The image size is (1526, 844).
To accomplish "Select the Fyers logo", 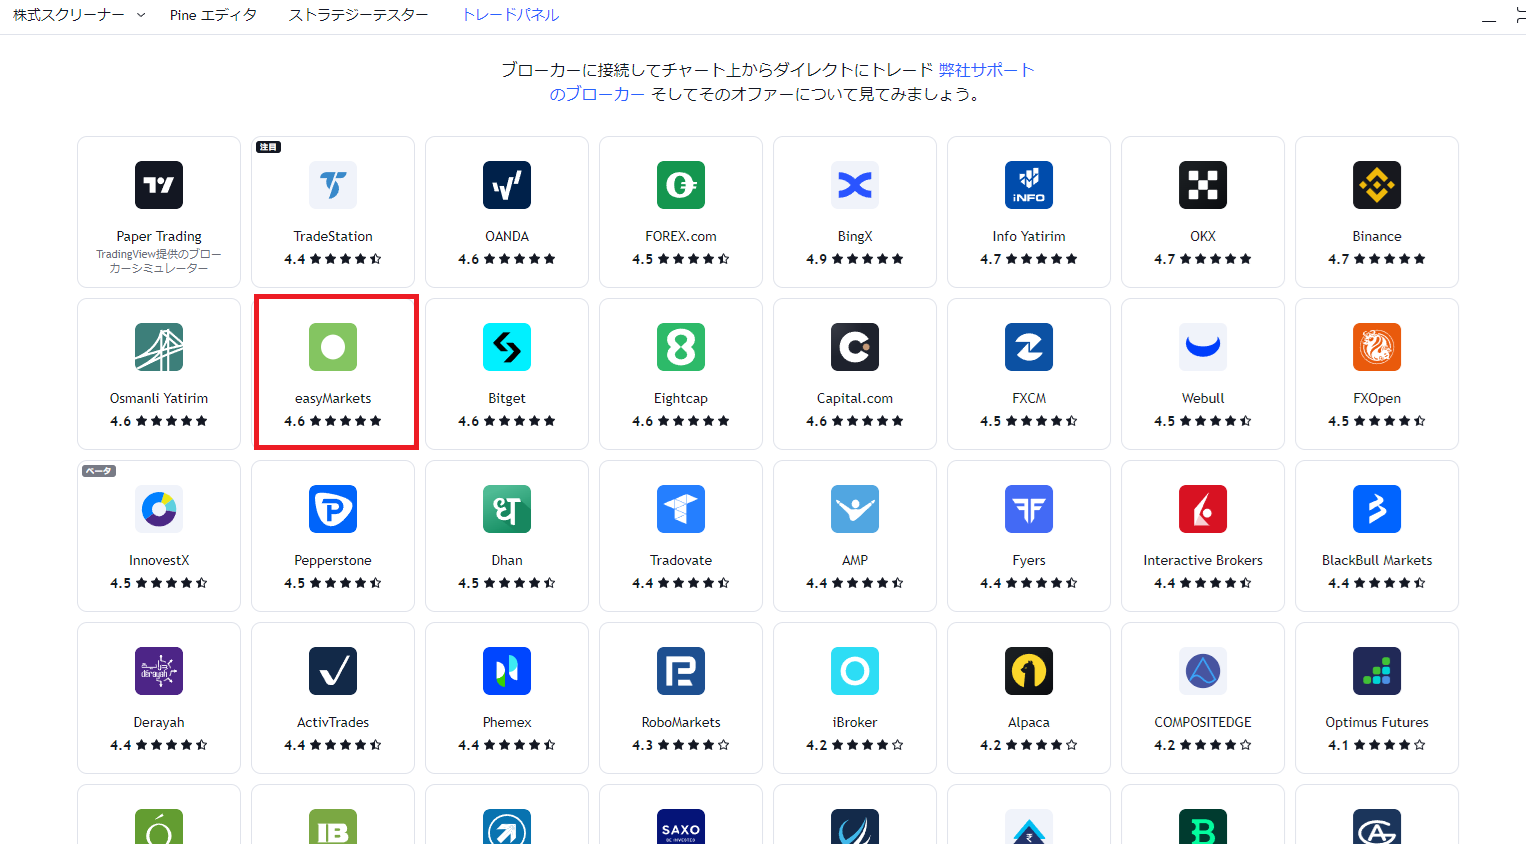I will pos(1029,509).
